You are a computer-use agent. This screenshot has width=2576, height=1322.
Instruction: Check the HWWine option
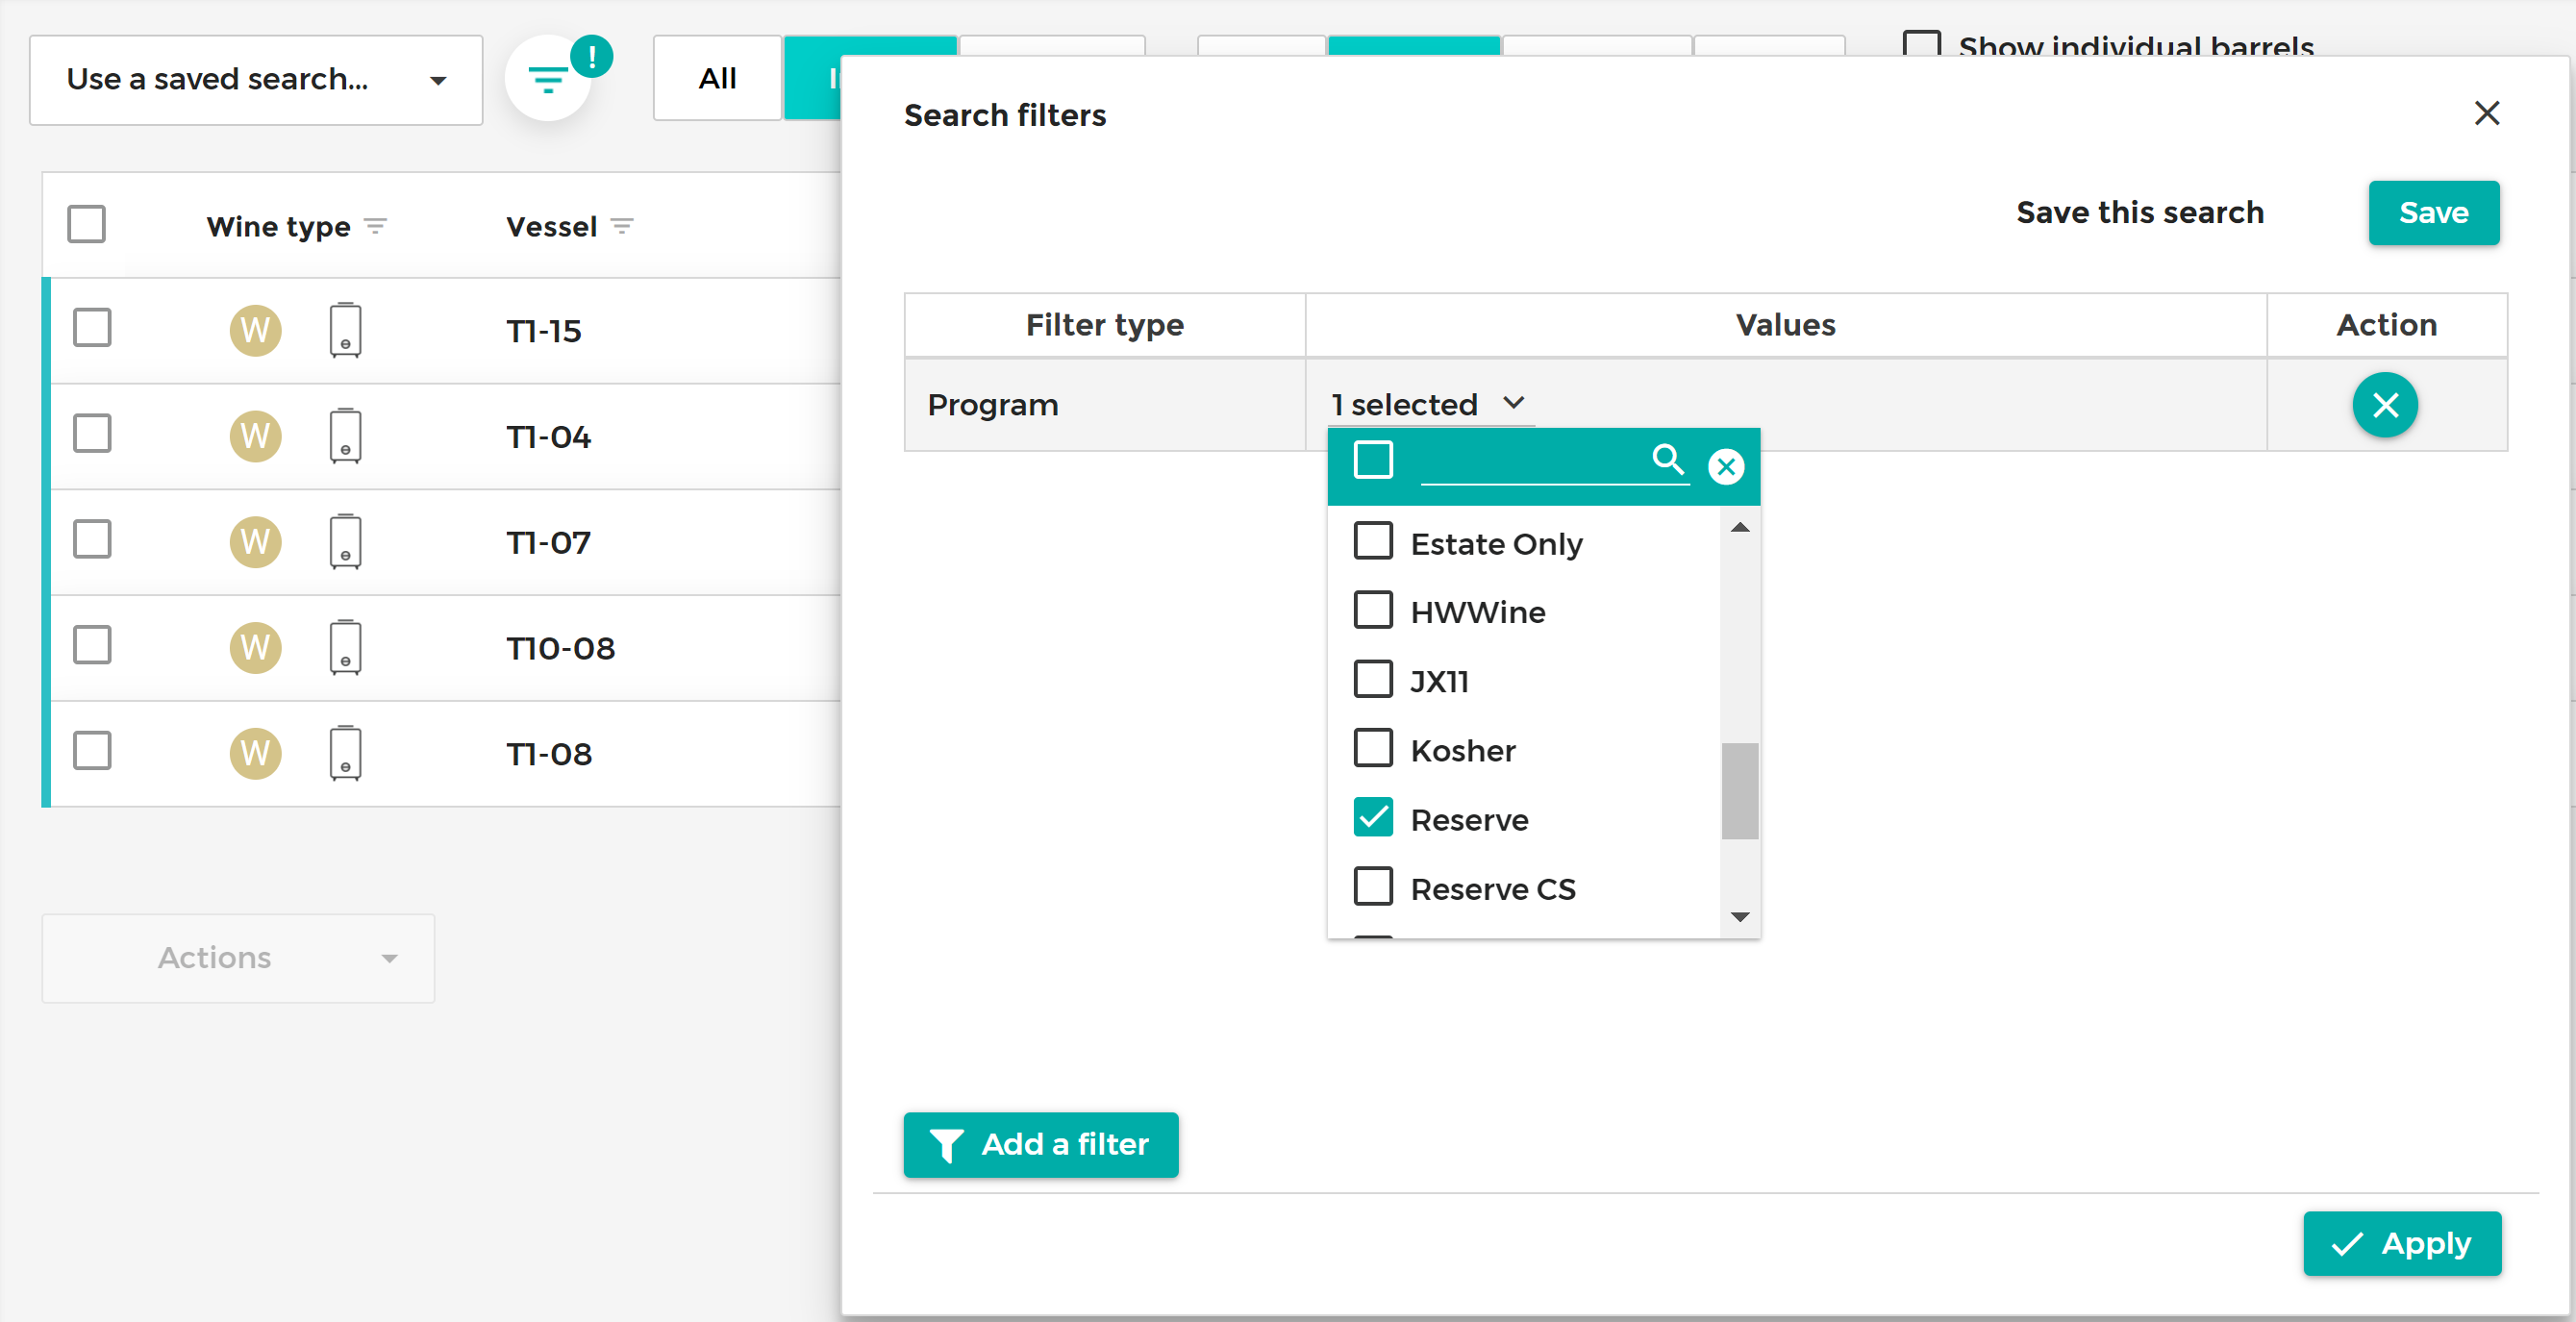point(1373,610)
